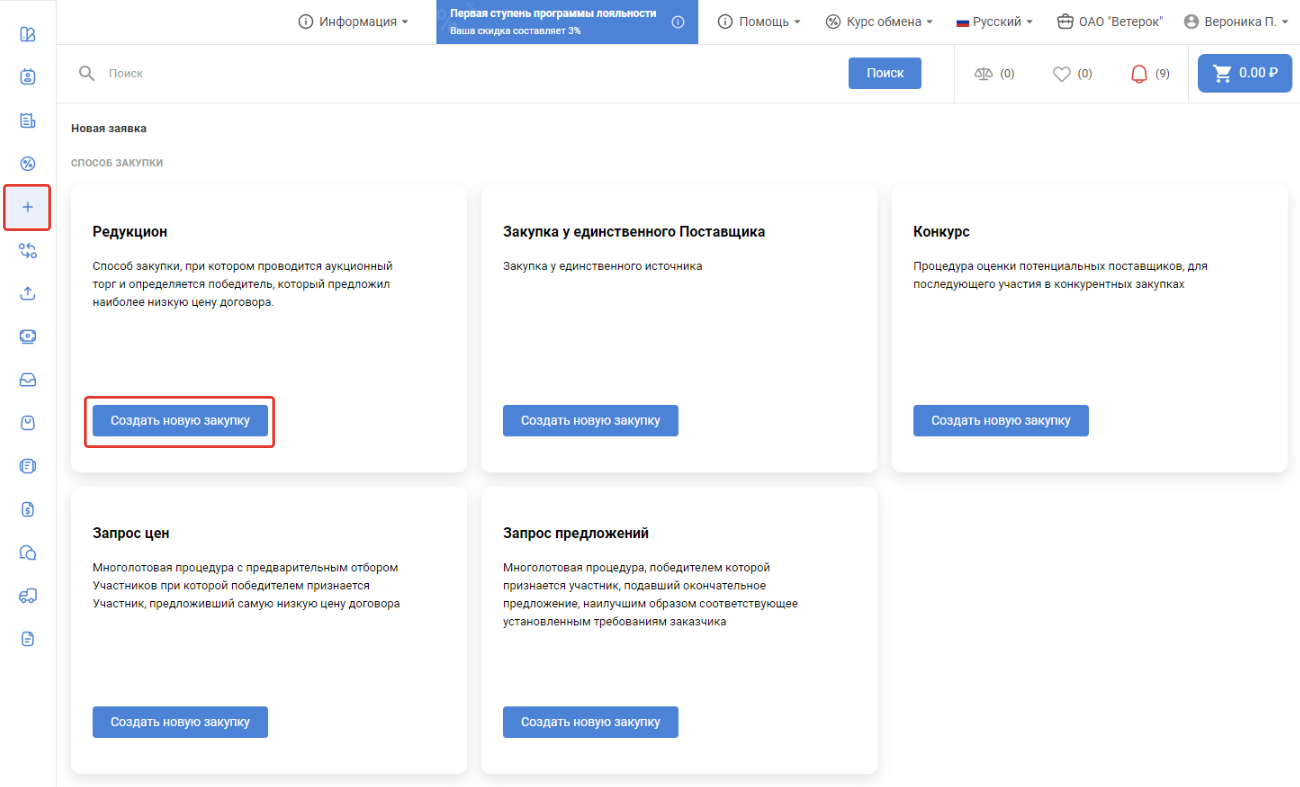The image size is (1300, 787).
Task: Click the upload arrow sidebar icon
Action: (28, 293)
